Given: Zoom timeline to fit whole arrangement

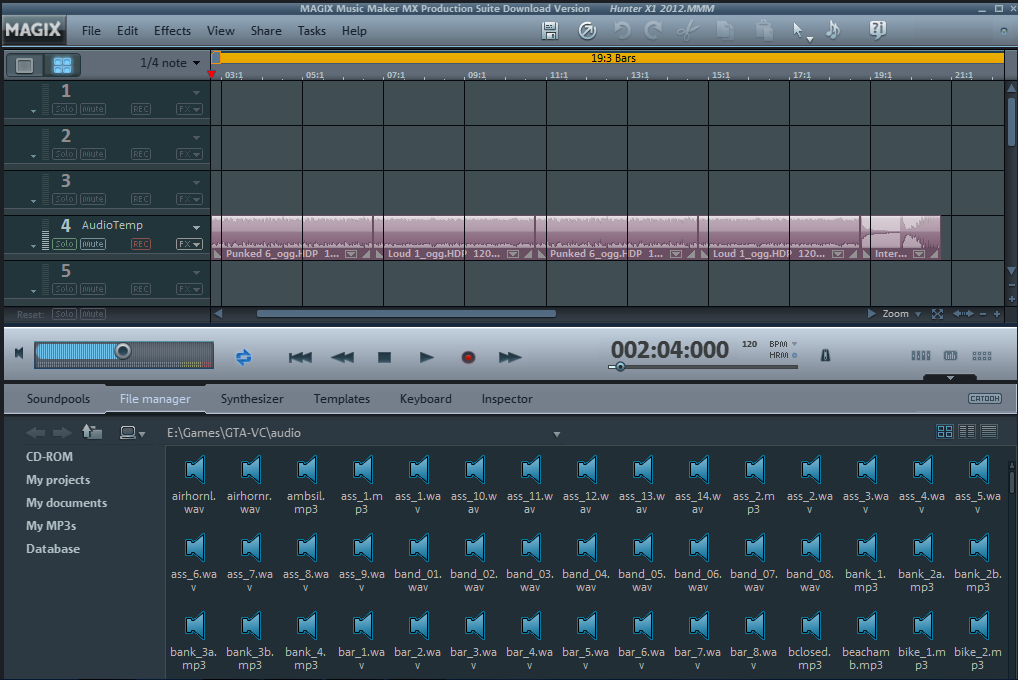Looking at the screenshot, I should click(937, 314).
